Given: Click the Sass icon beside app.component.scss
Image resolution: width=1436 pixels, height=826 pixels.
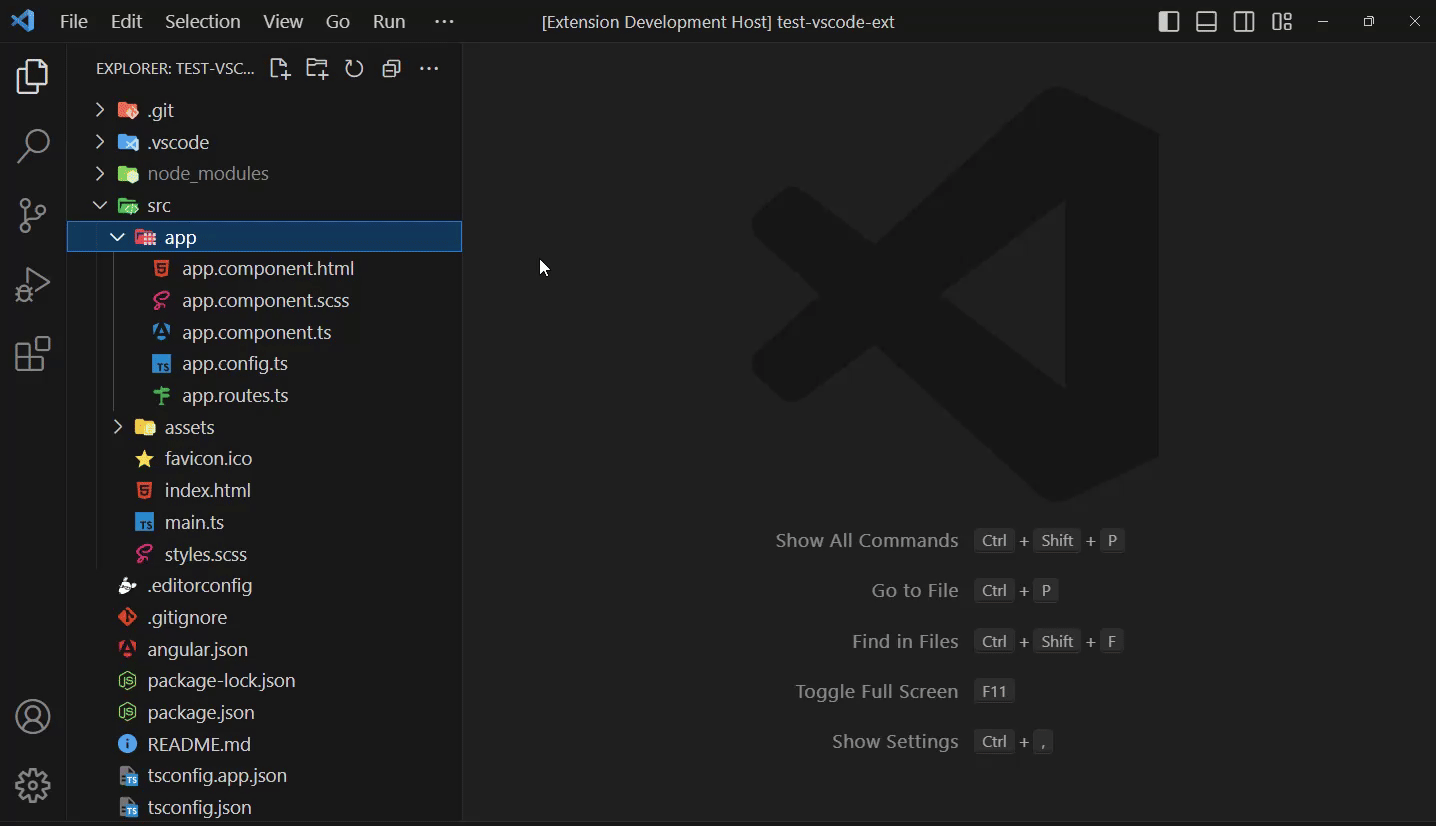Looking at the screenshot, I should (x=161, y=300).
